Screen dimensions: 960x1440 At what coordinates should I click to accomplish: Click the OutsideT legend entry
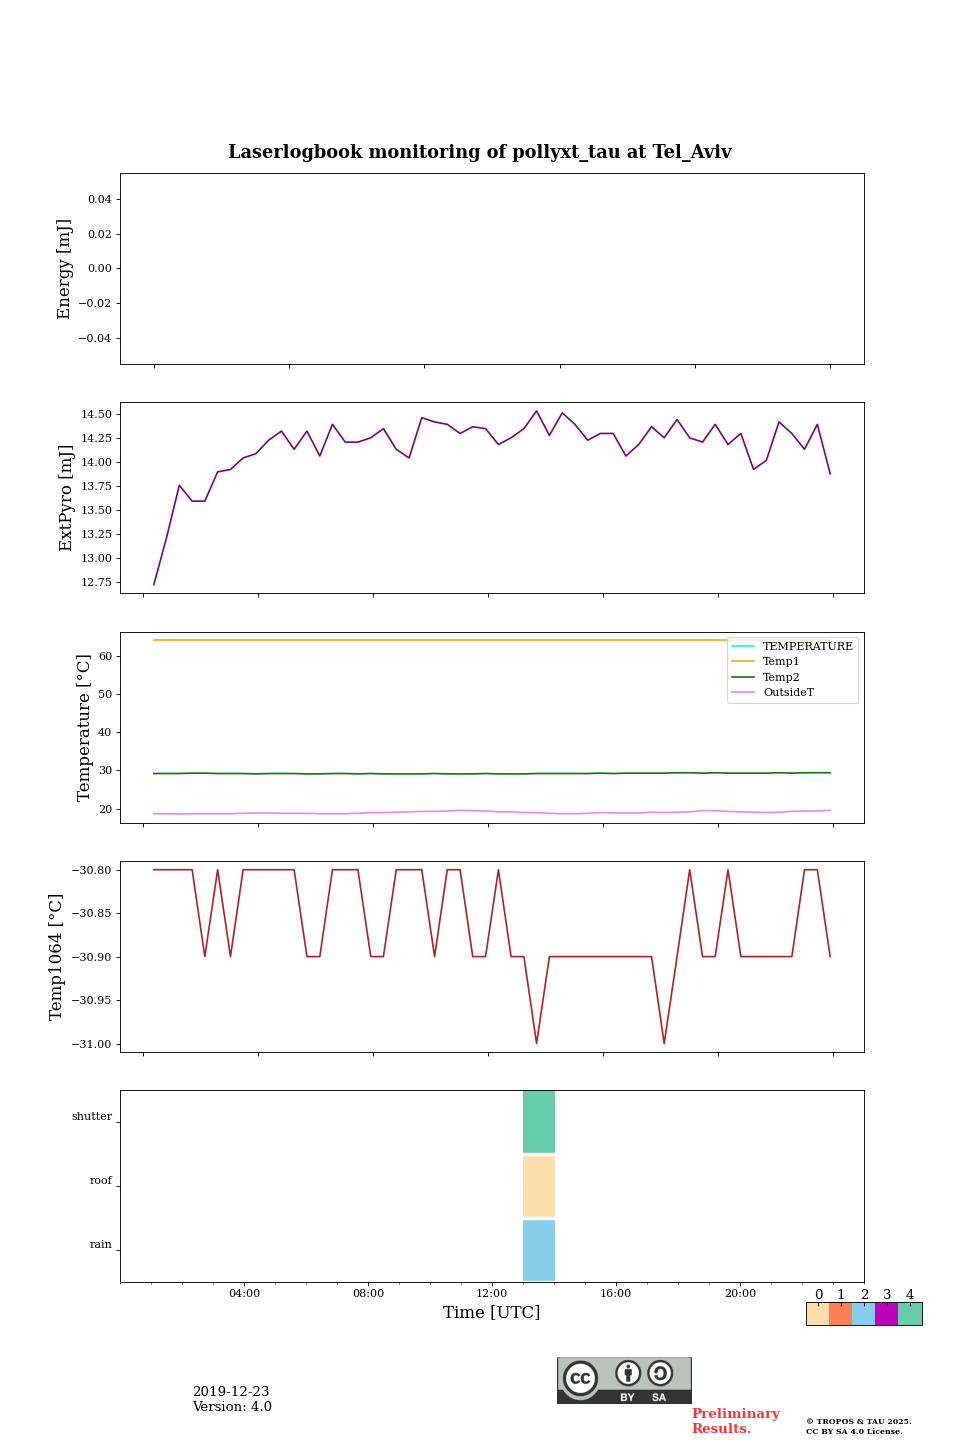(773, 692)
